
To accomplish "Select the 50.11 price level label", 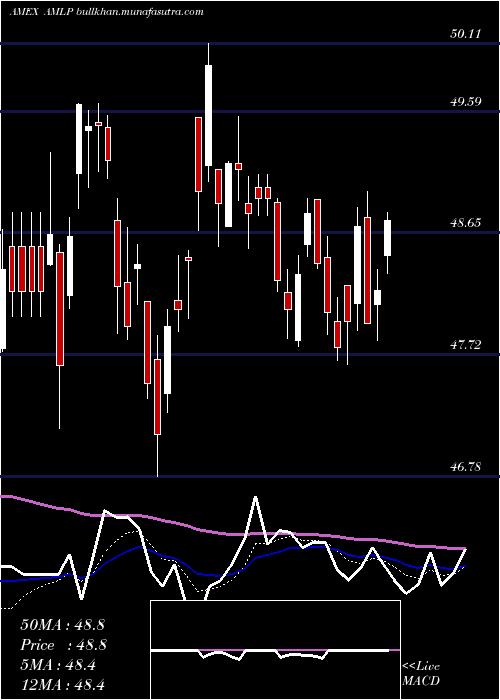I will click(466, 33).
